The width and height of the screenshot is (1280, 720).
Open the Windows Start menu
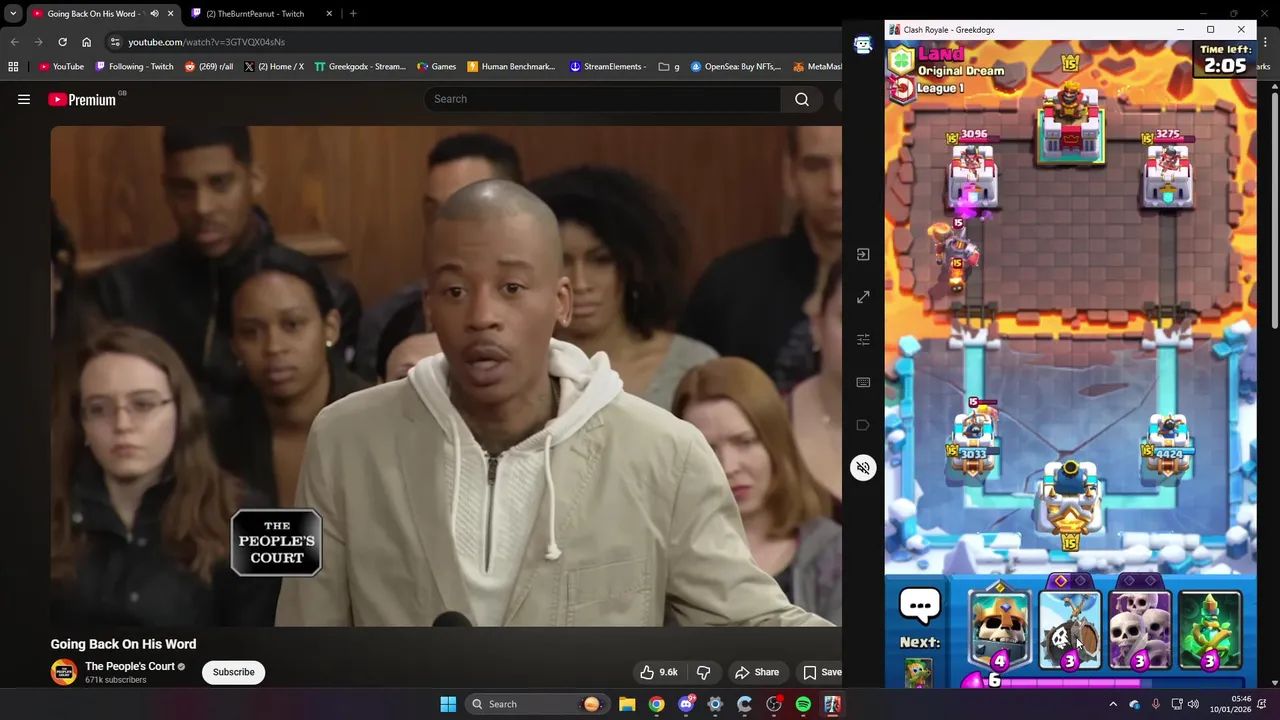pos(448,704)
